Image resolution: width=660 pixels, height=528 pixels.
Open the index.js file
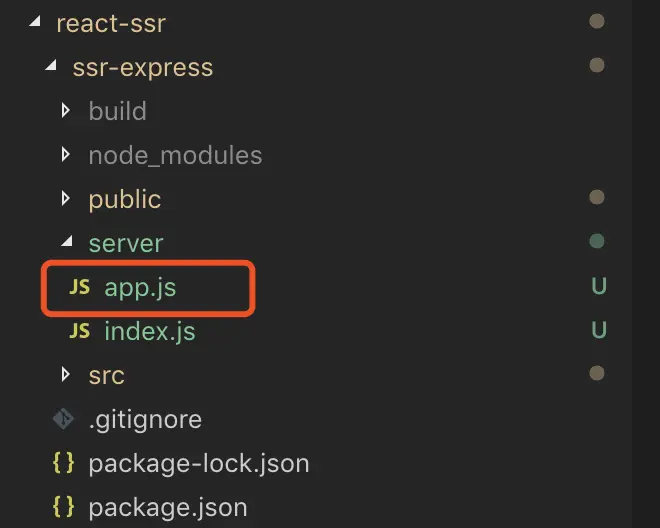[x=149, y=331]
